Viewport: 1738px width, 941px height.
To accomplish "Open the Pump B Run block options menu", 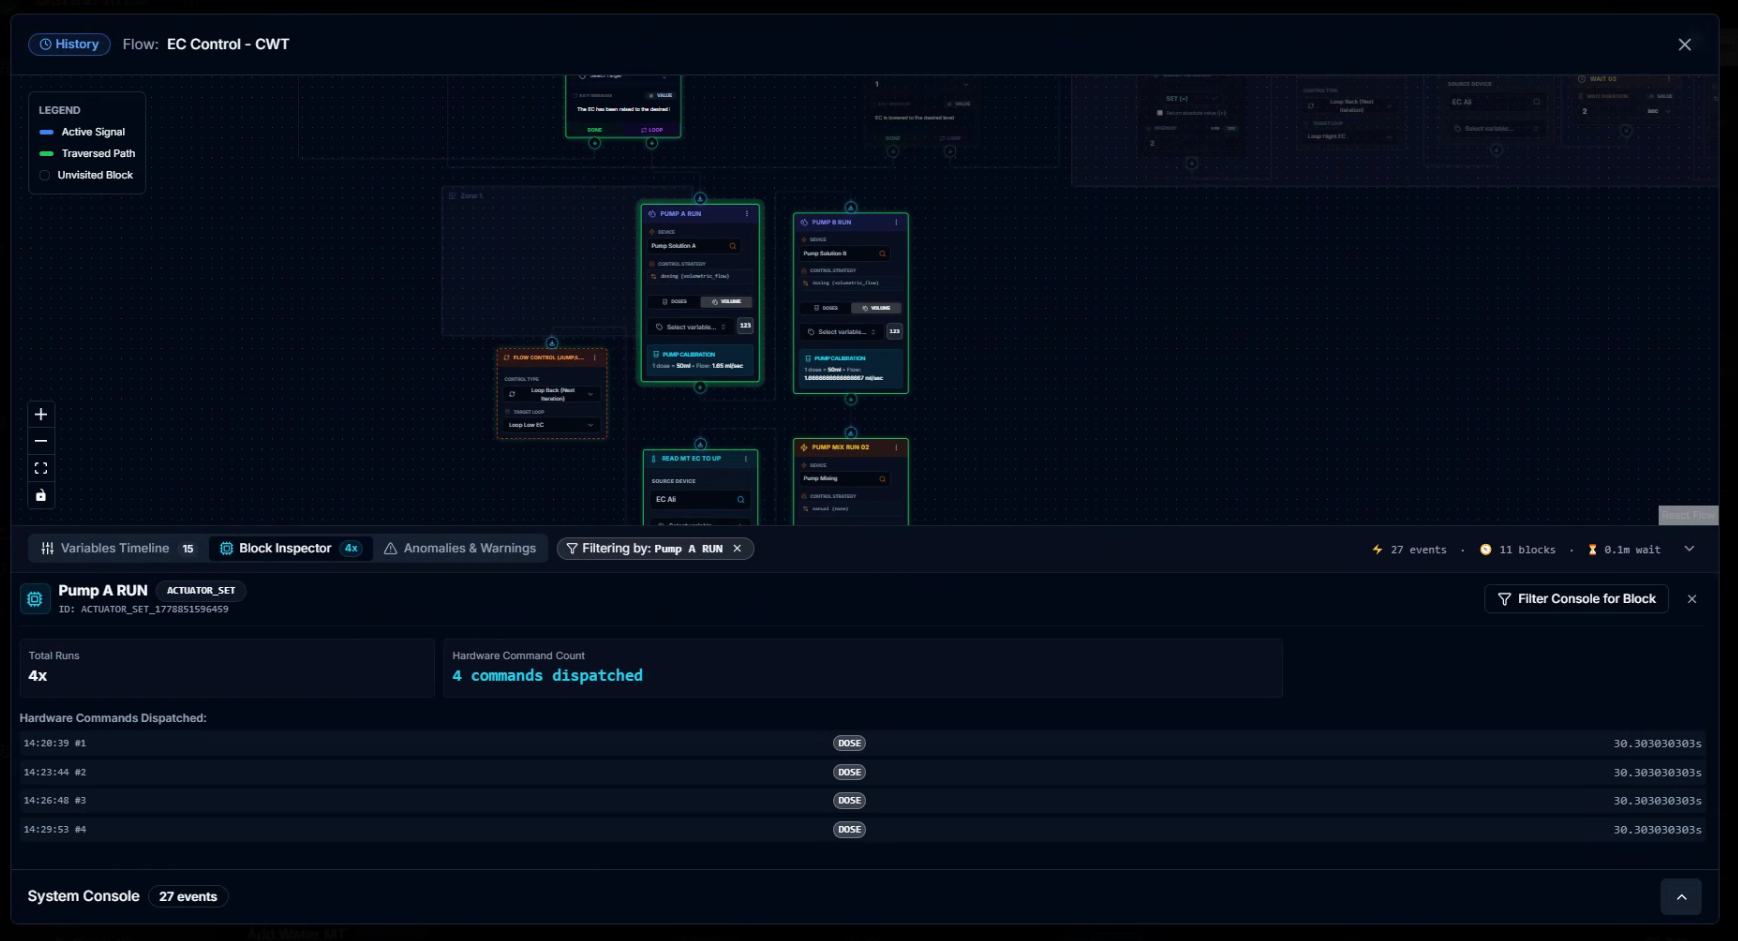I will (896, 222).
